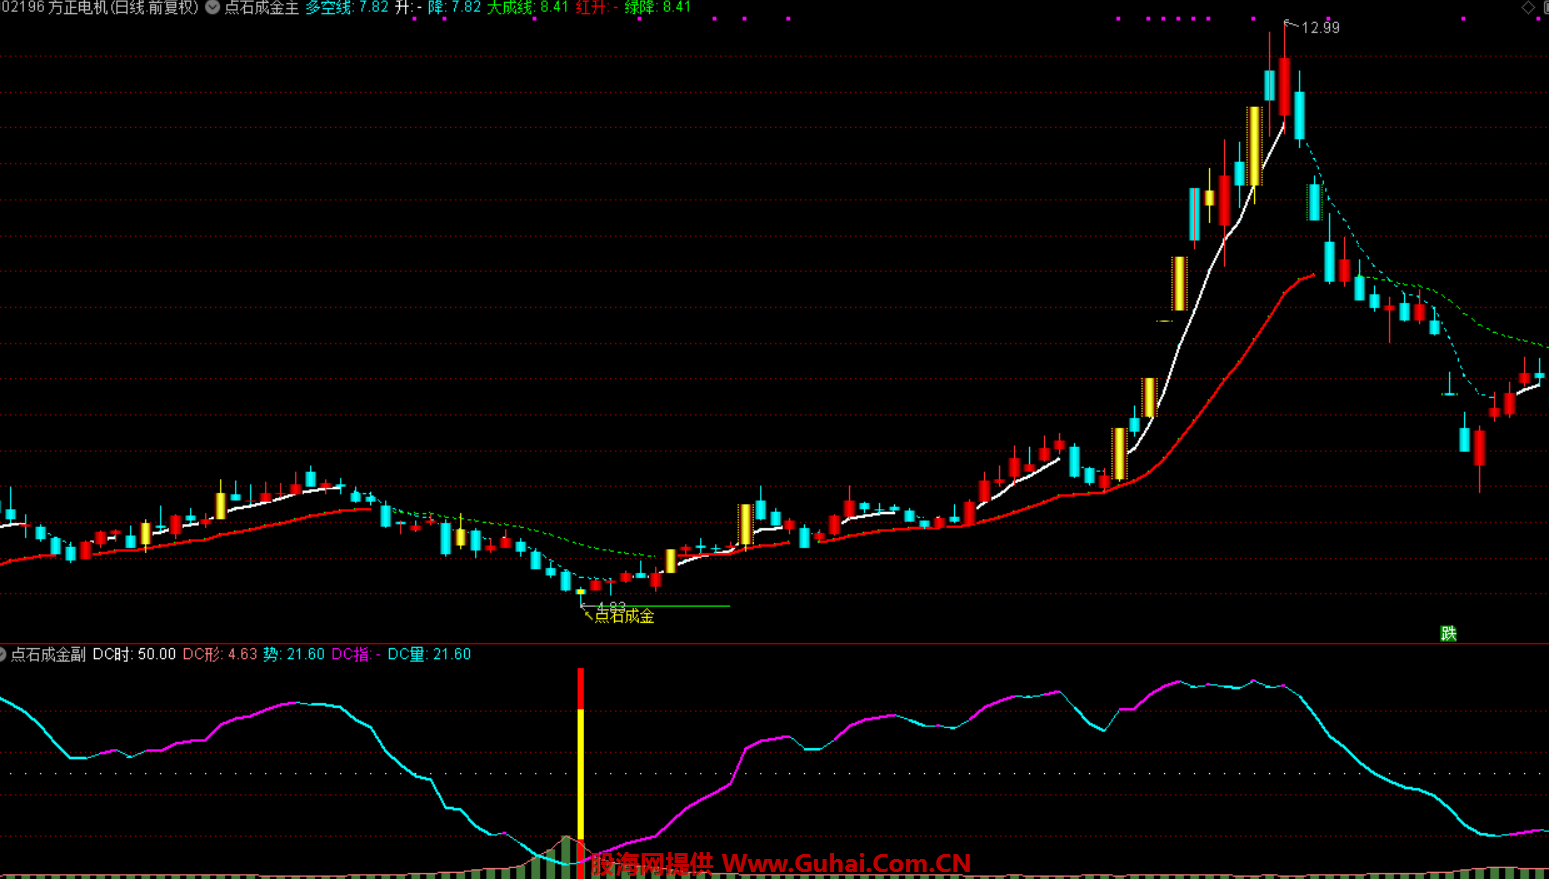Click the 大成线 8.41 legend label
Screen dimensions: 1549x879
(527, 7)
